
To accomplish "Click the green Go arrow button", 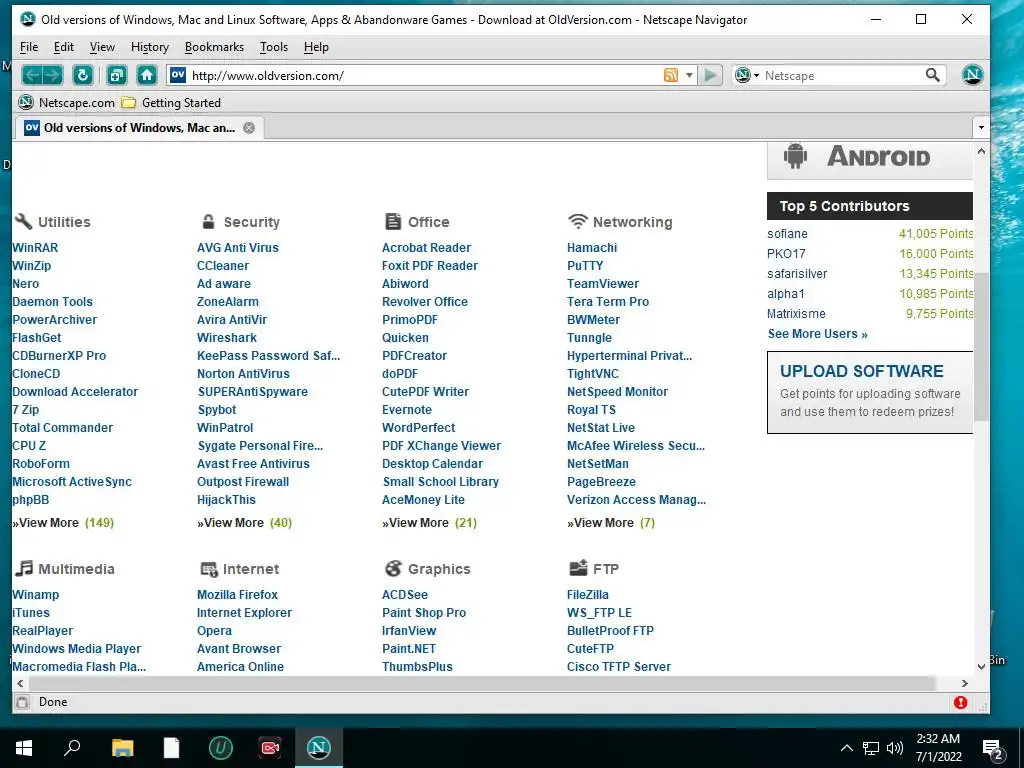I will click(710, 75).
